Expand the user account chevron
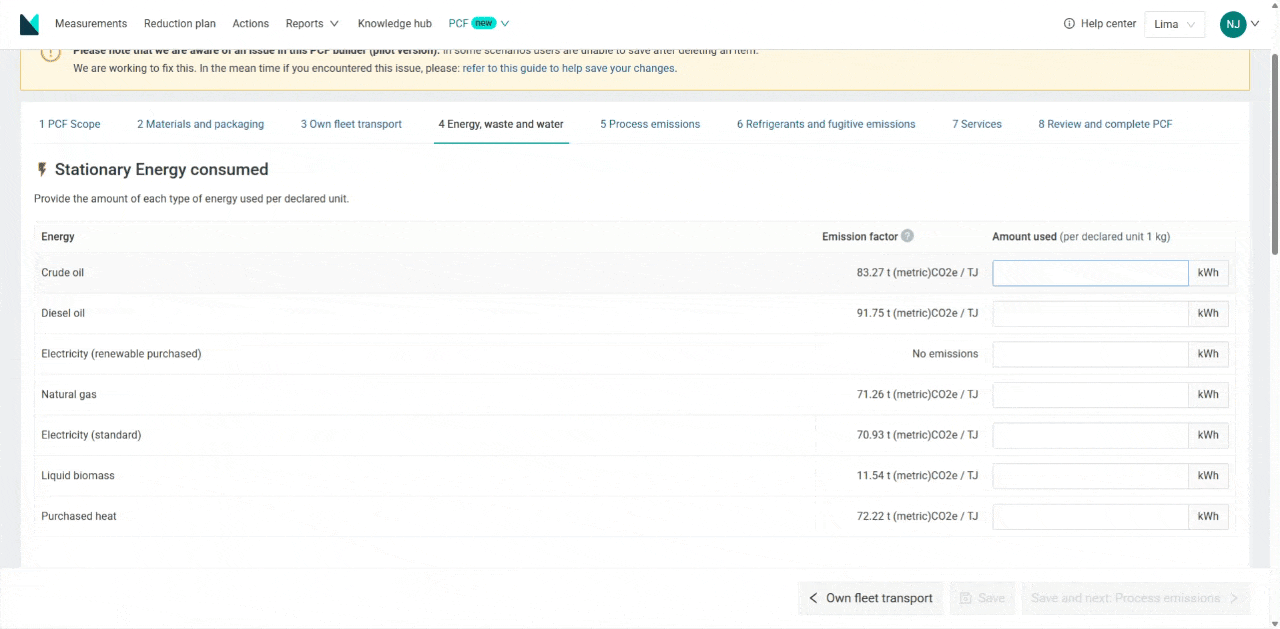Image resolution: width=1280 pixels, height=629 pixels. pyautogui.click(x=1255, y=24)
